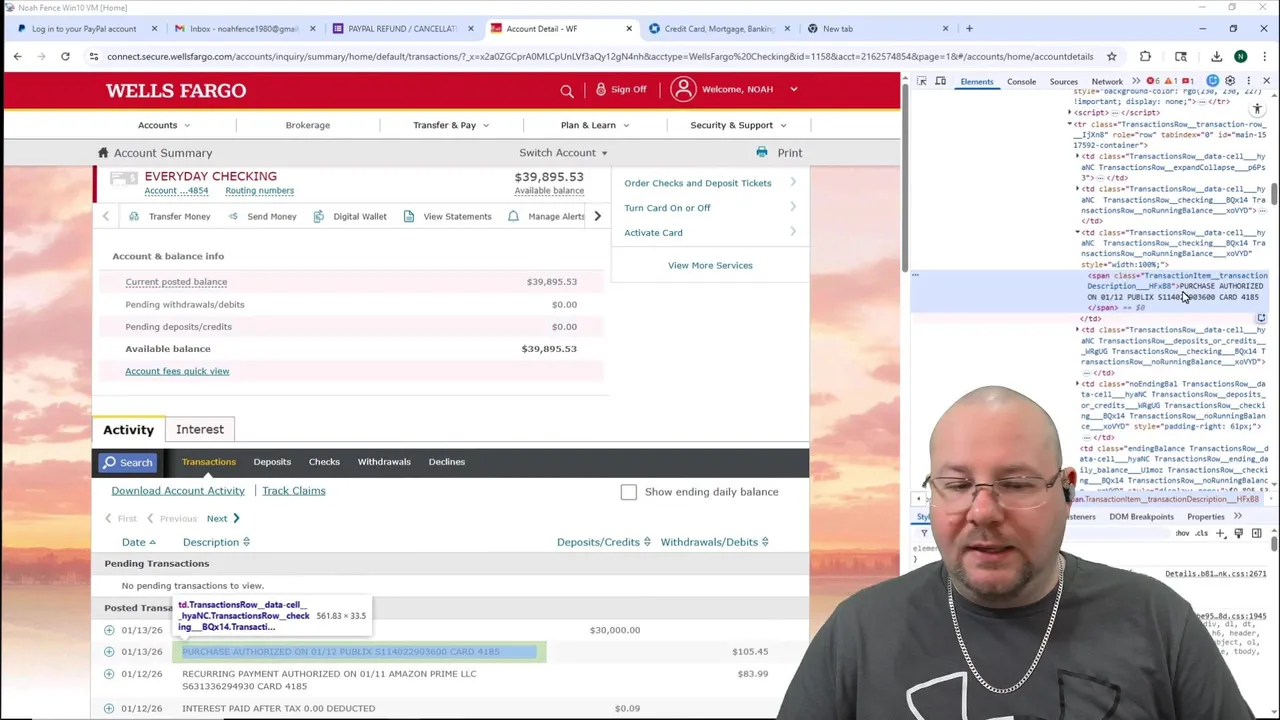This screenshot has height=720, width=1280.
Task: Click the Print printer icon
Action: 762,152
